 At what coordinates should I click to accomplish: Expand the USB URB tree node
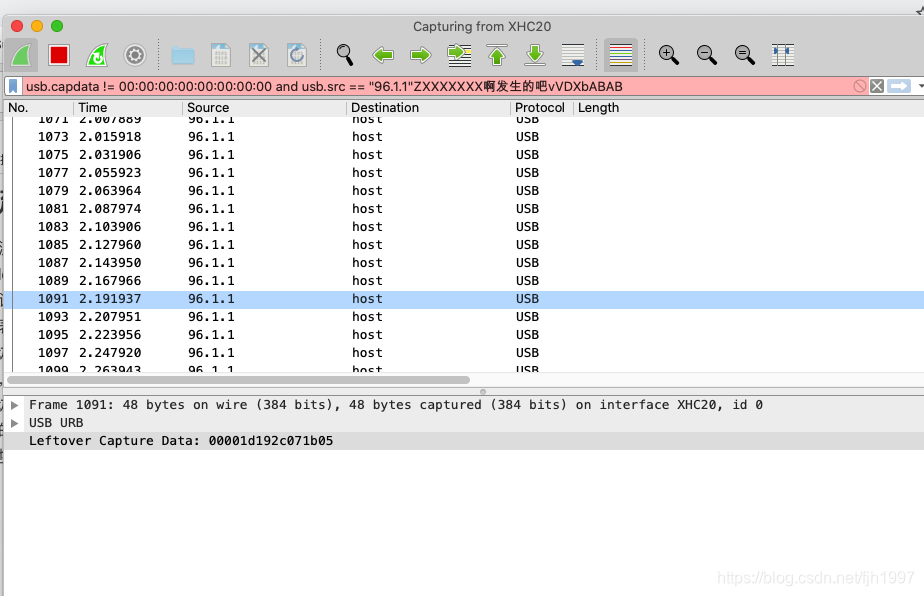(x=15, y=423)
